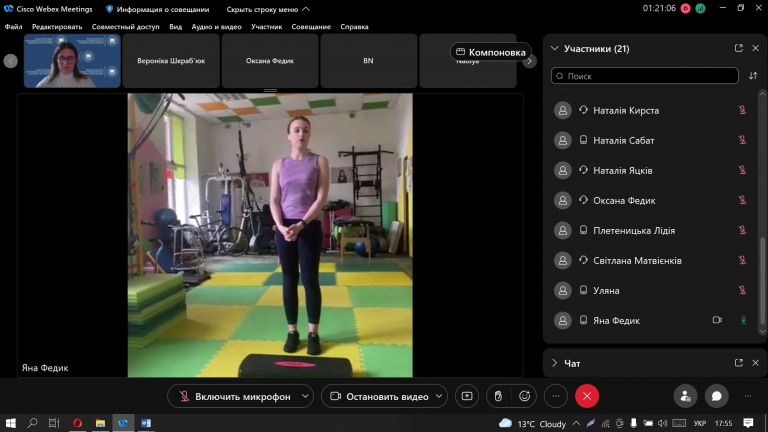Open the Совещание menu
Screen dimensions: 768x432
(x=311, y=26)
